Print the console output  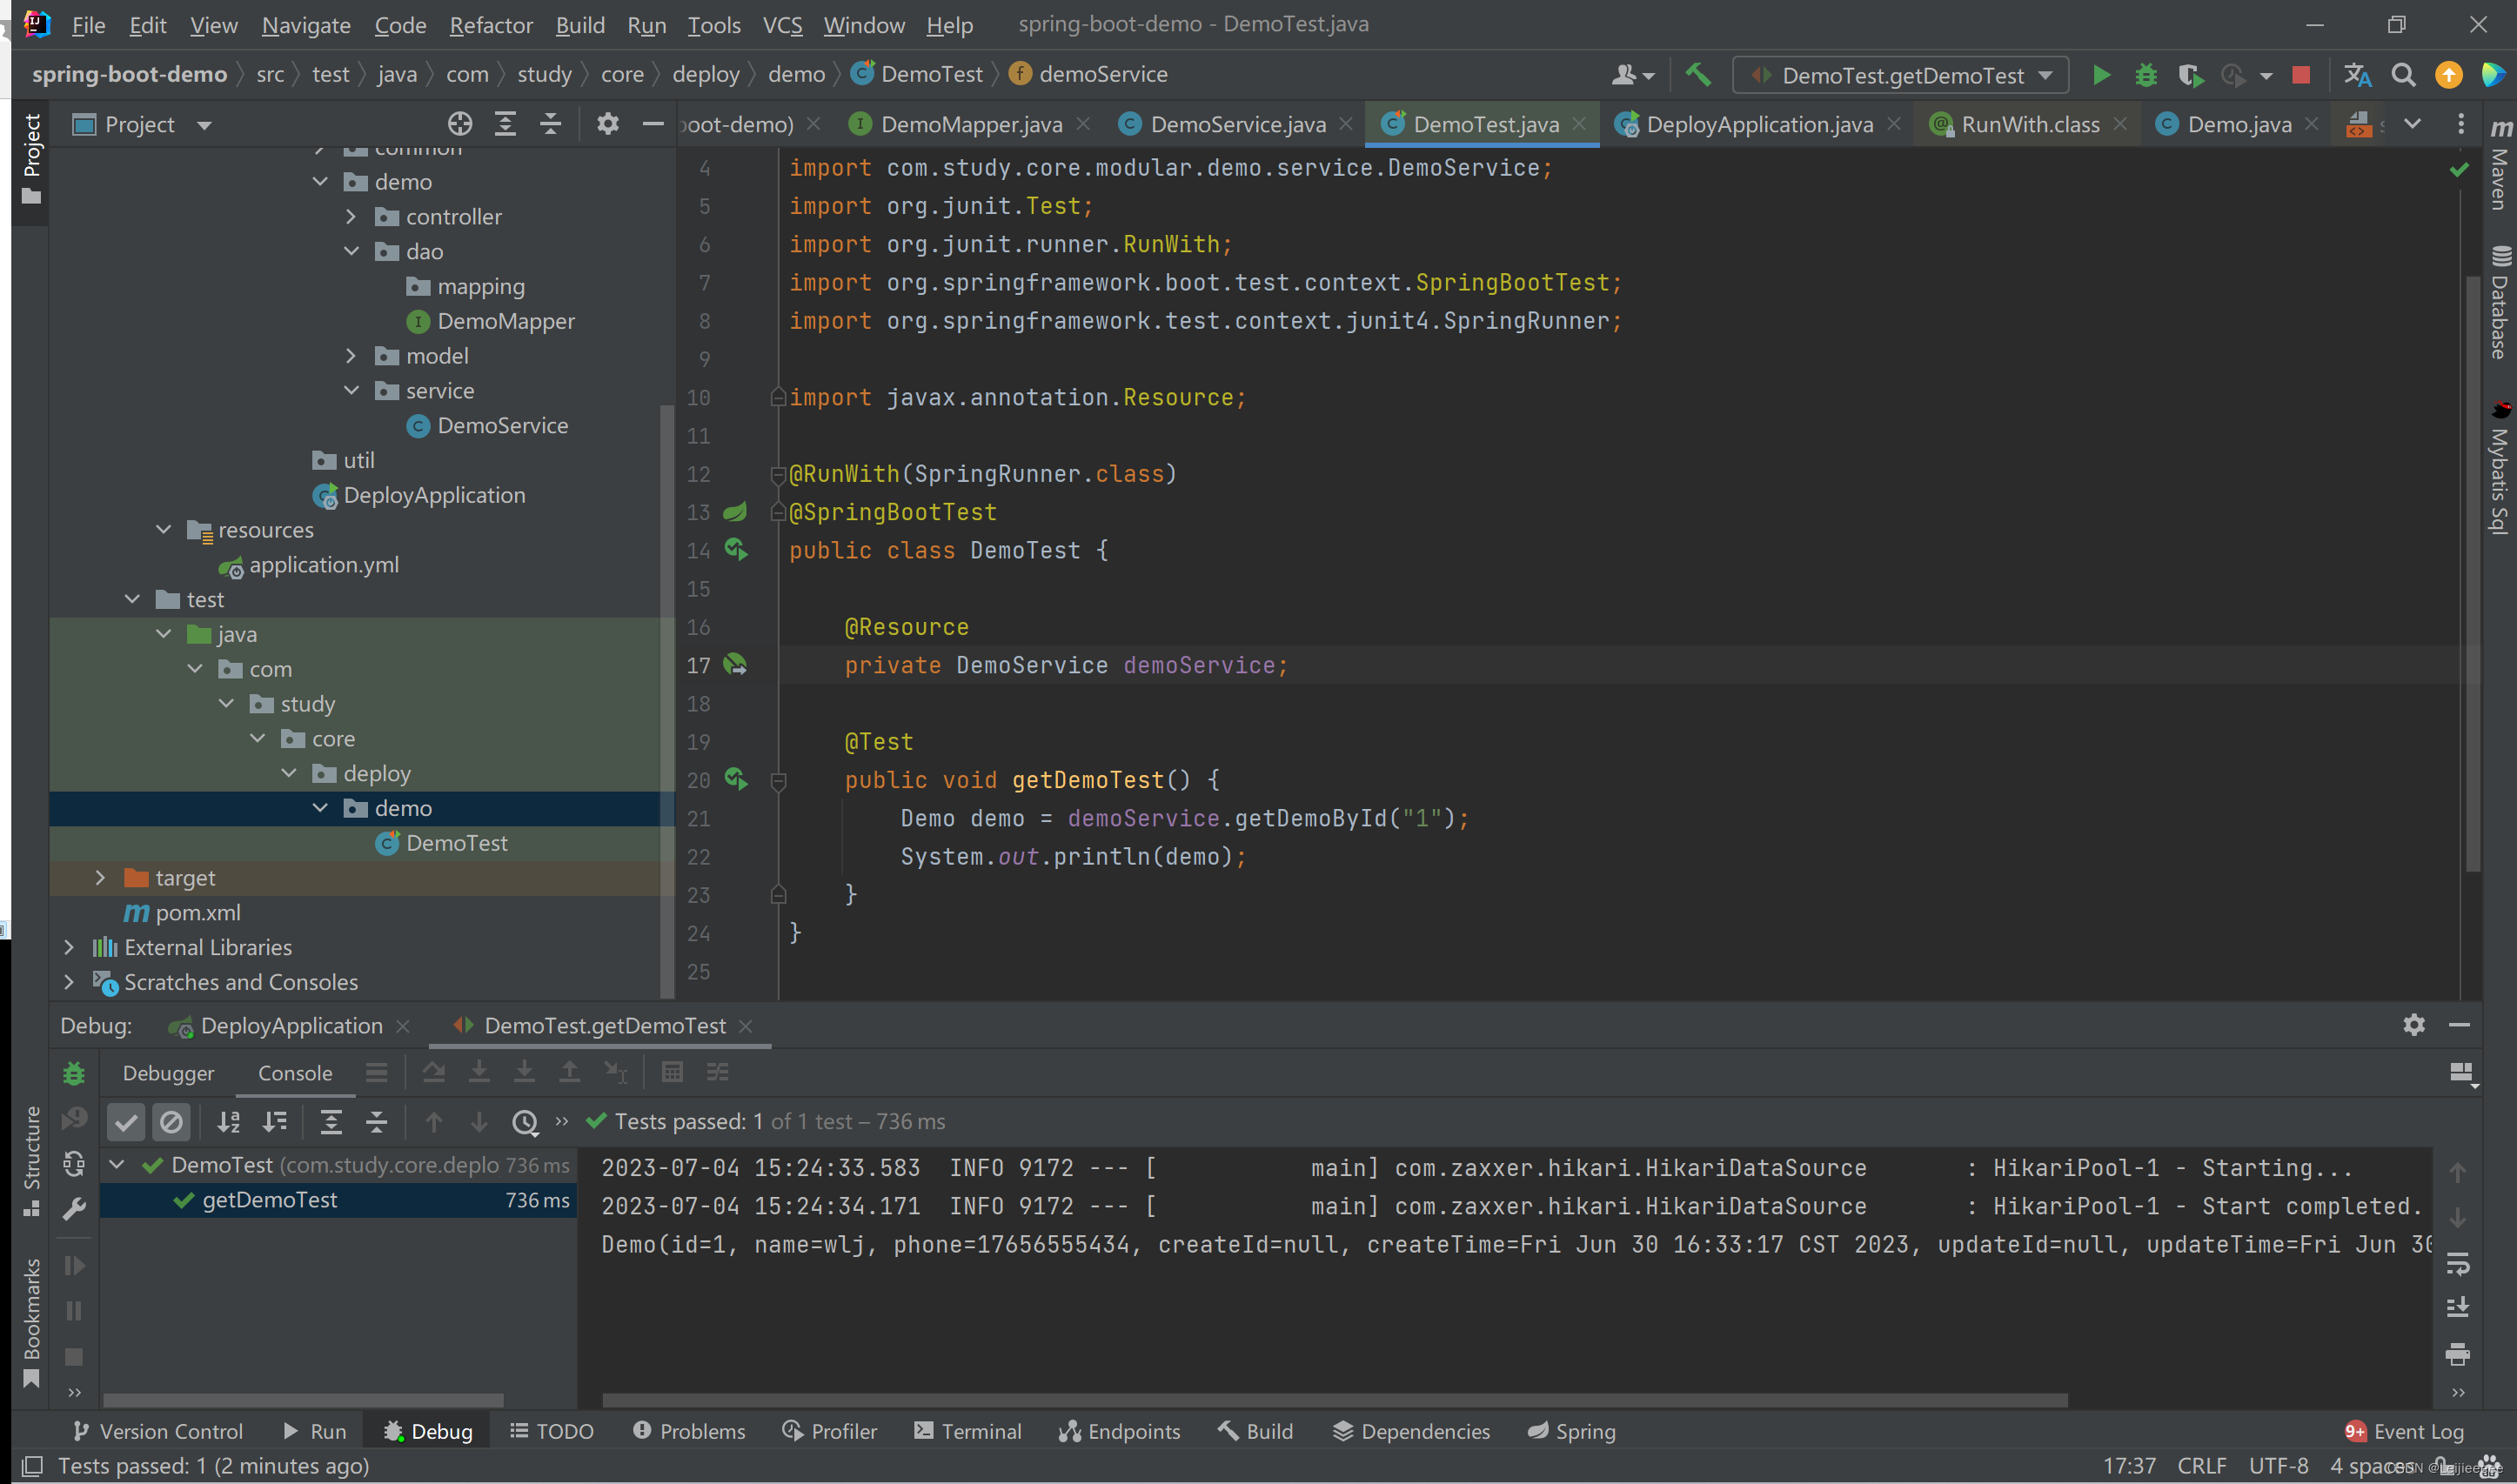pos(2458,1354)
